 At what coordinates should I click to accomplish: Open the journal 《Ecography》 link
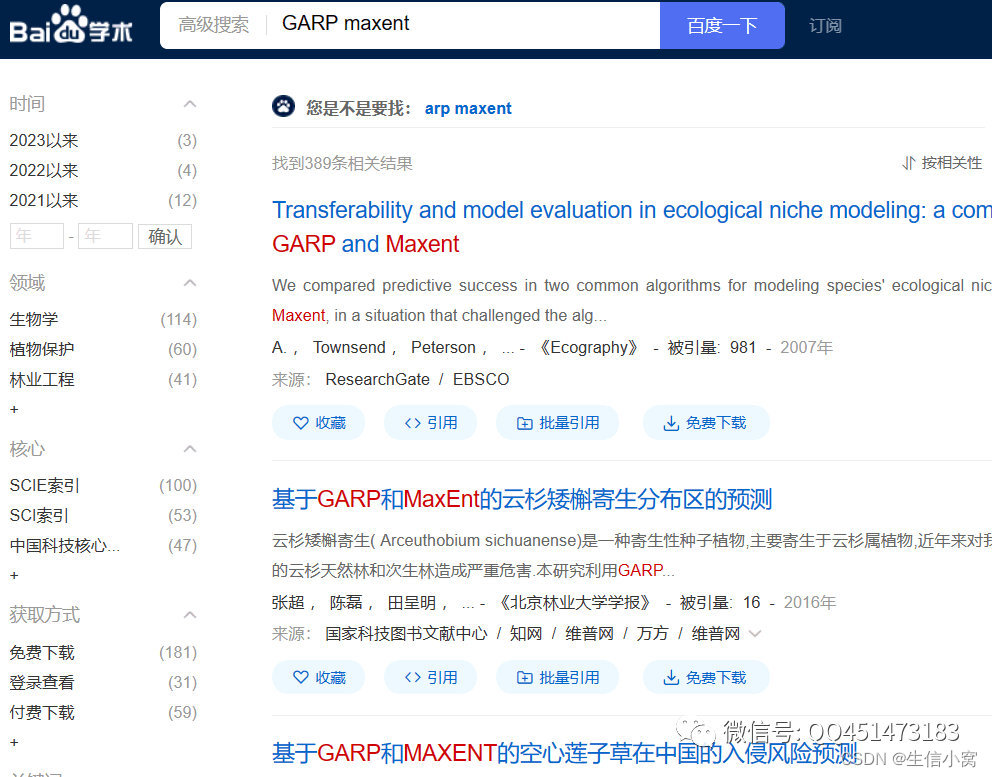click(588, 347)
